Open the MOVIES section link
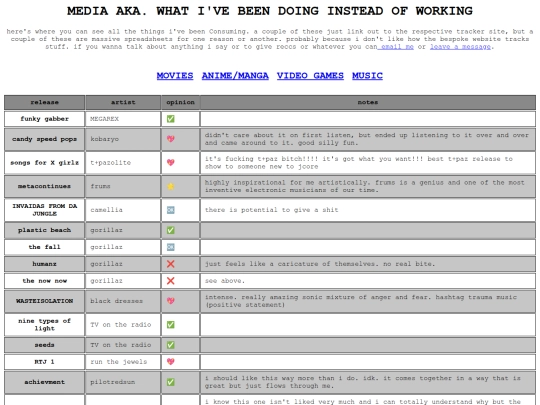The image size is (540, 405). click(175, 76)
